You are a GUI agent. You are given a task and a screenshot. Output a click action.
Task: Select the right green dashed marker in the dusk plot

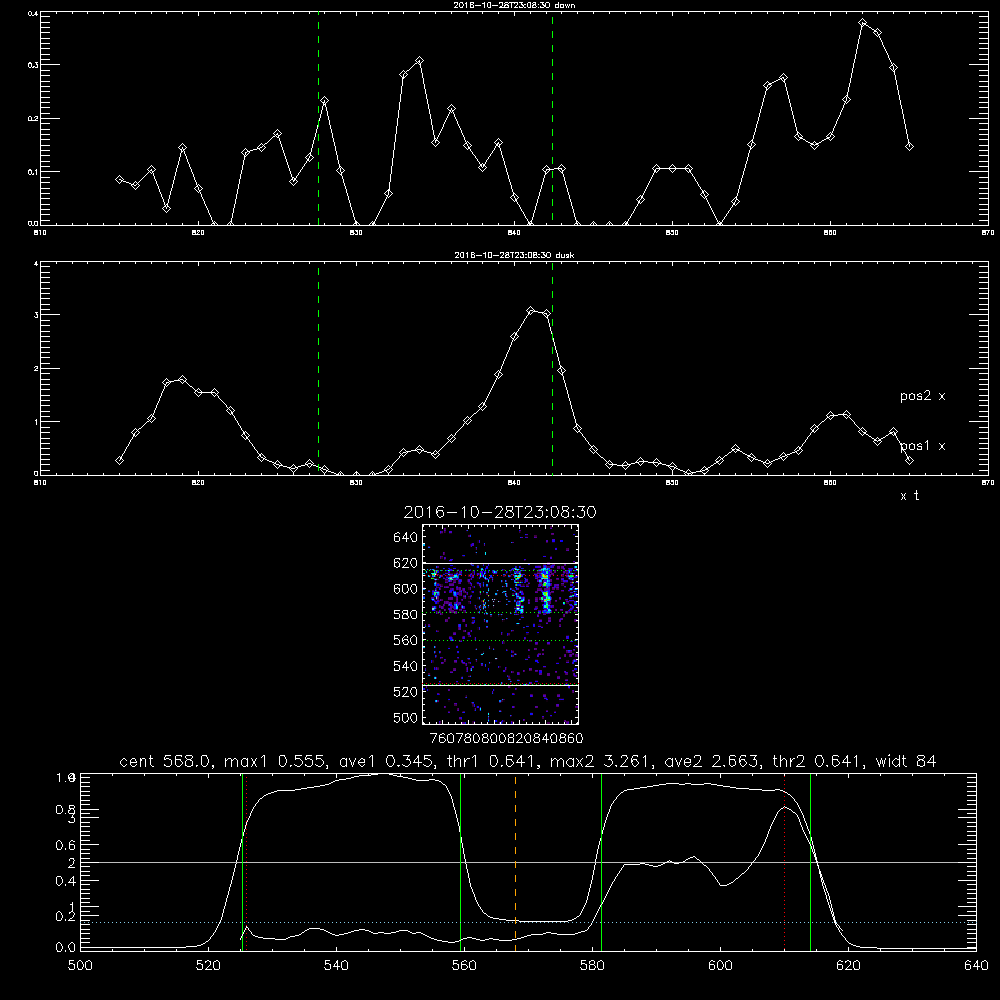click(552, 368)
